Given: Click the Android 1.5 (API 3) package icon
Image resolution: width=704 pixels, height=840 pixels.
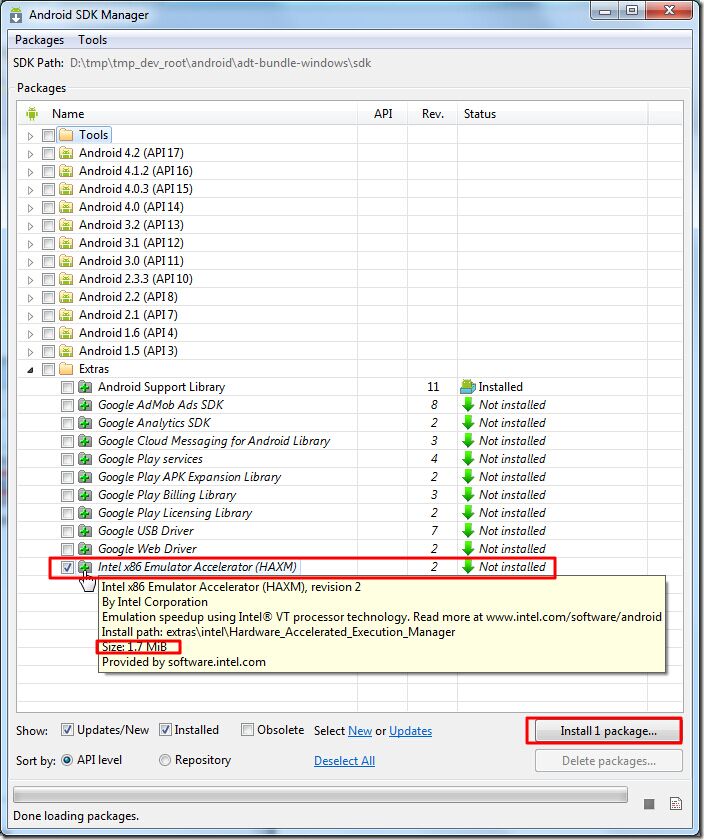Looking at the screenshot, I should click(66, 351).
